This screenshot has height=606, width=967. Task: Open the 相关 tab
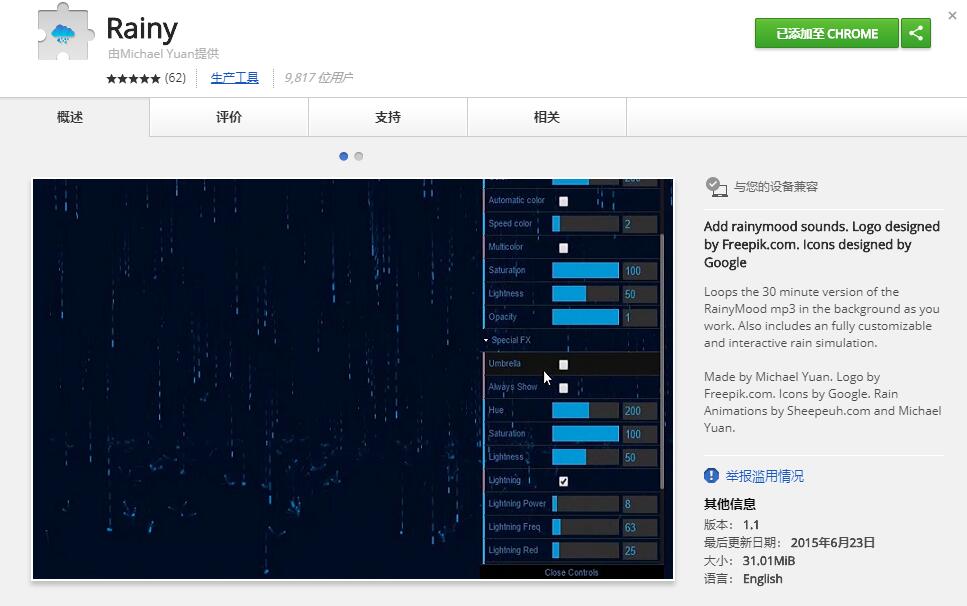click(x=545, y=116)
